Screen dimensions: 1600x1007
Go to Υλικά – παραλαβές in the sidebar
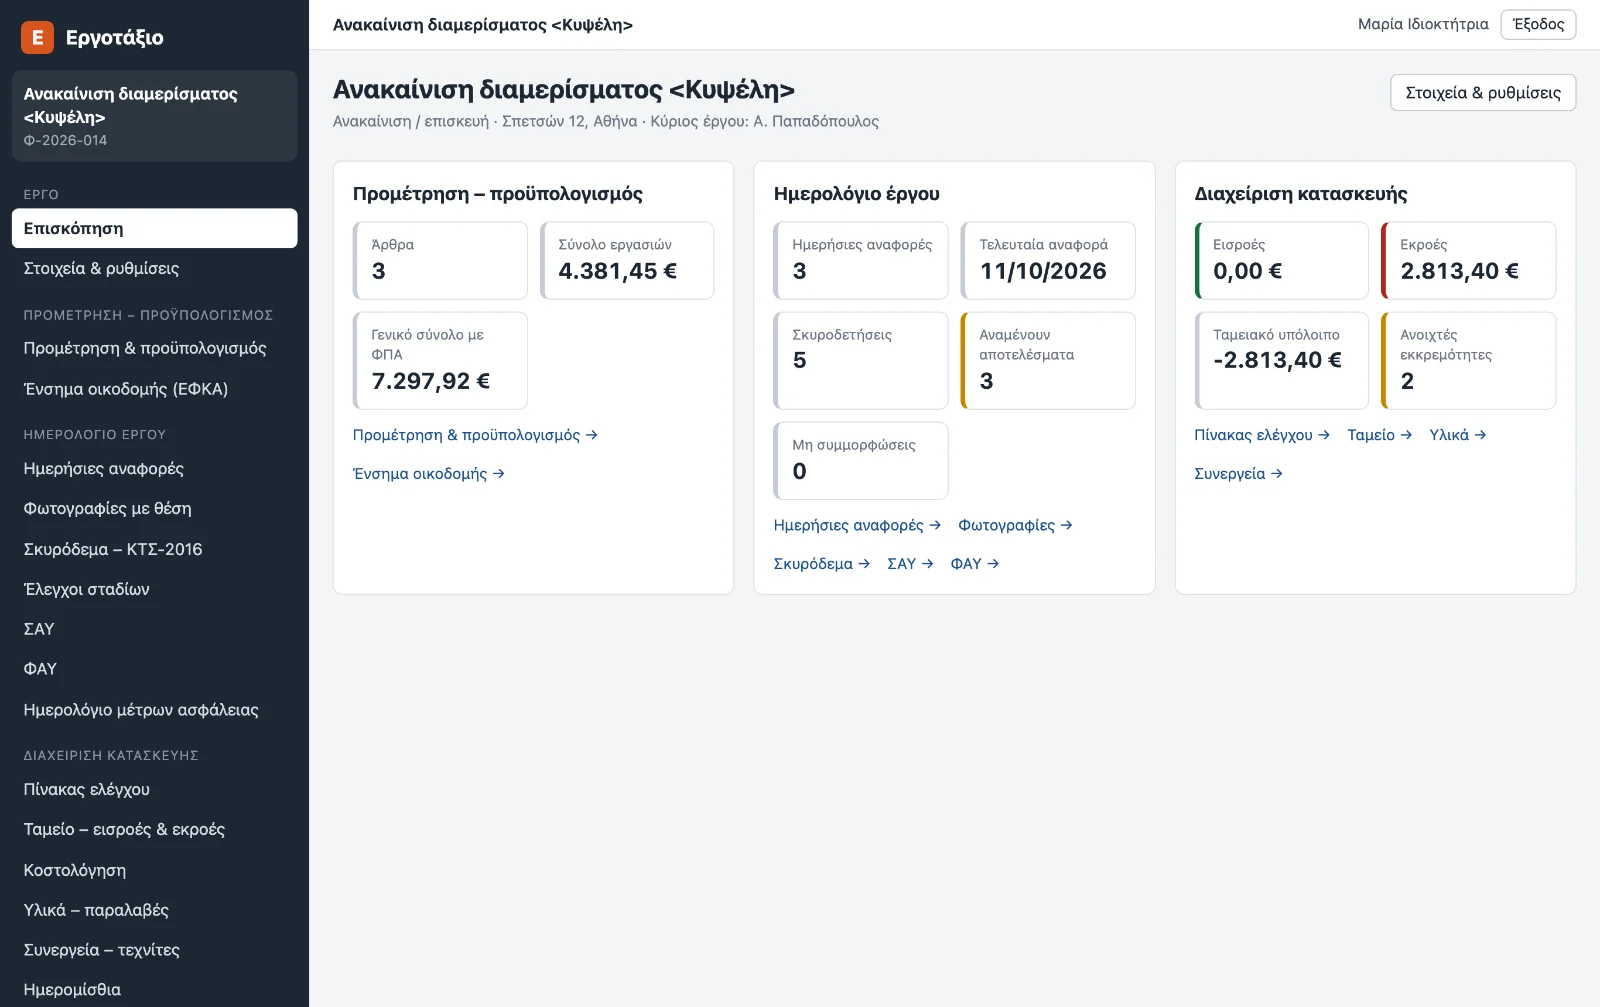click(154, 910)
